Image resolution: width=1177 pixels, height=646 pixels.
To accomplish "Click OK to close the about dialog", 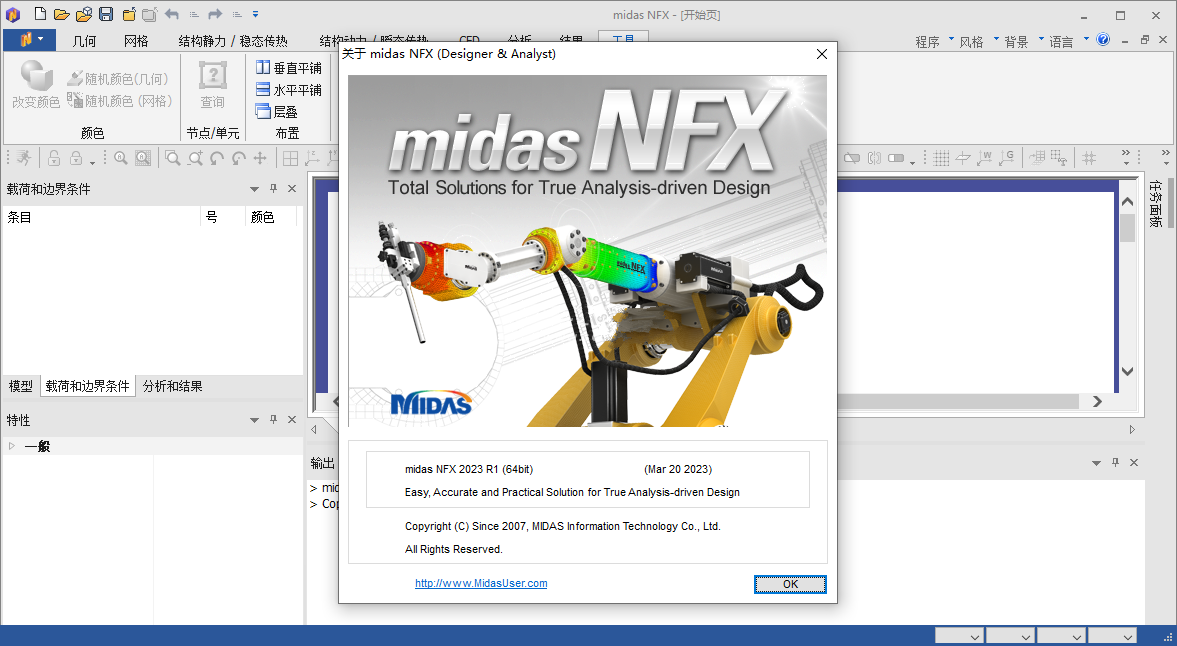I will coord(789,584).
